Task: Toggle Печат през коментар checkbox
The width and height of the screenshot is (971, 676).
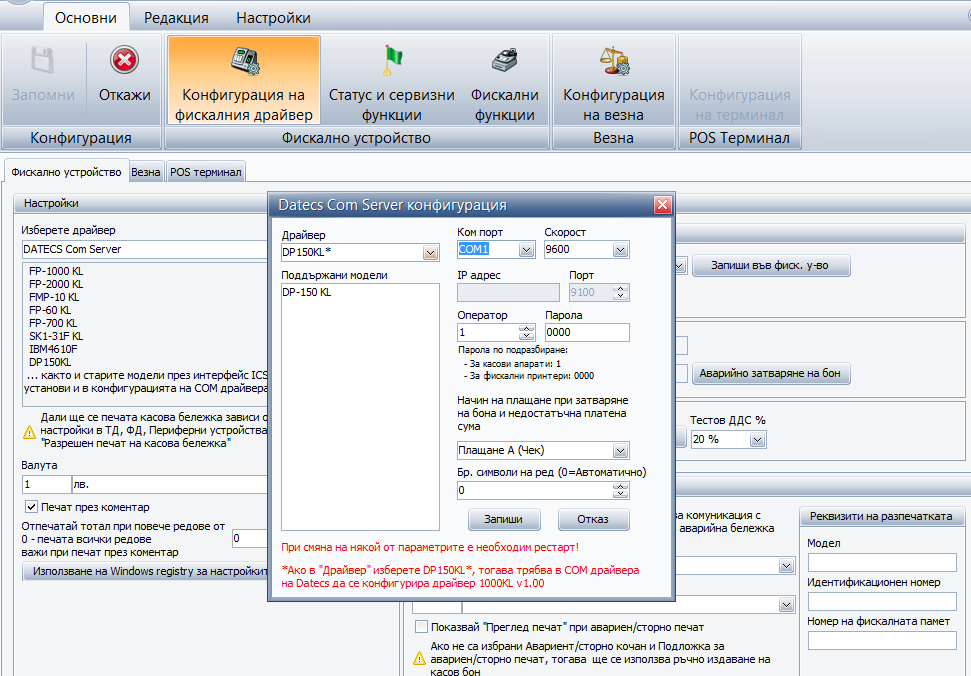Action: tap(31, 507)
